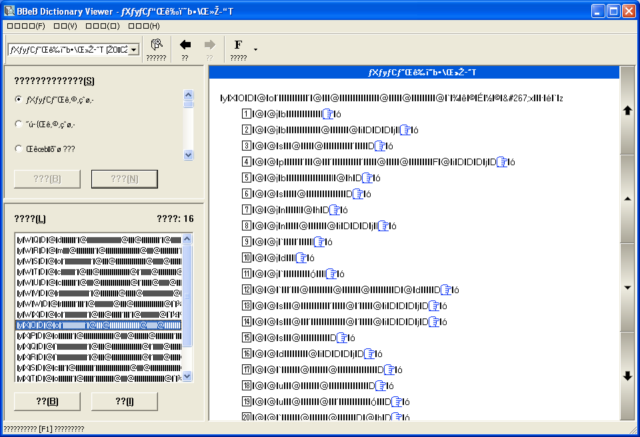Click the results list scroll up arrow
The width and height of the screenshot is (640, 437).
[187, 239]
